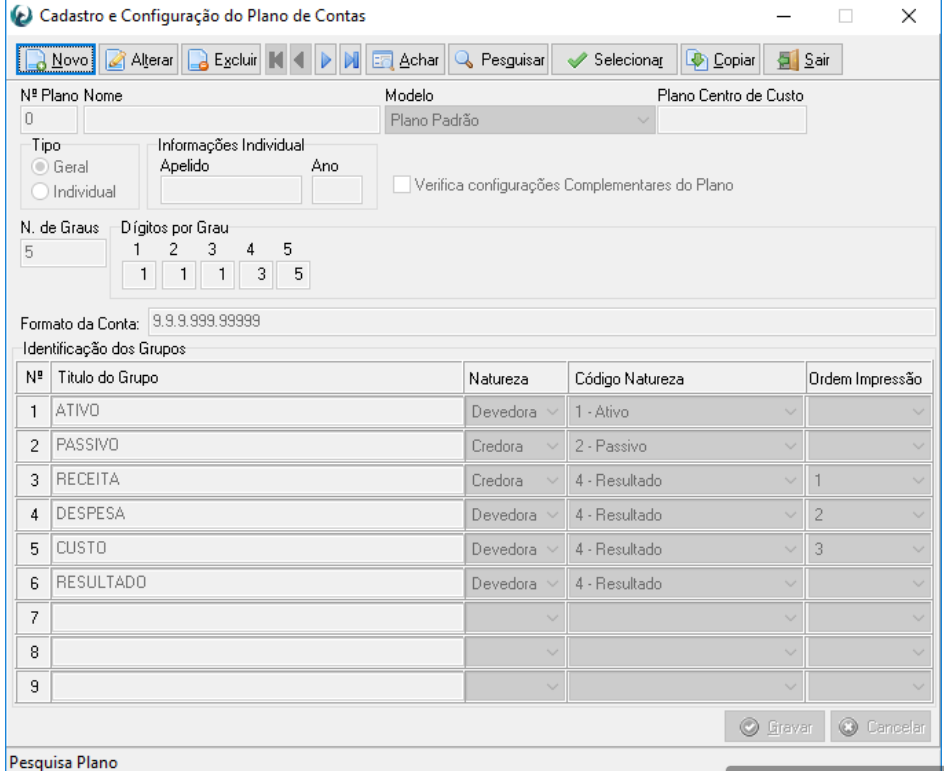Go to first record arrow
Viewport: 944px width, 771px height.
tap(276, 60)
